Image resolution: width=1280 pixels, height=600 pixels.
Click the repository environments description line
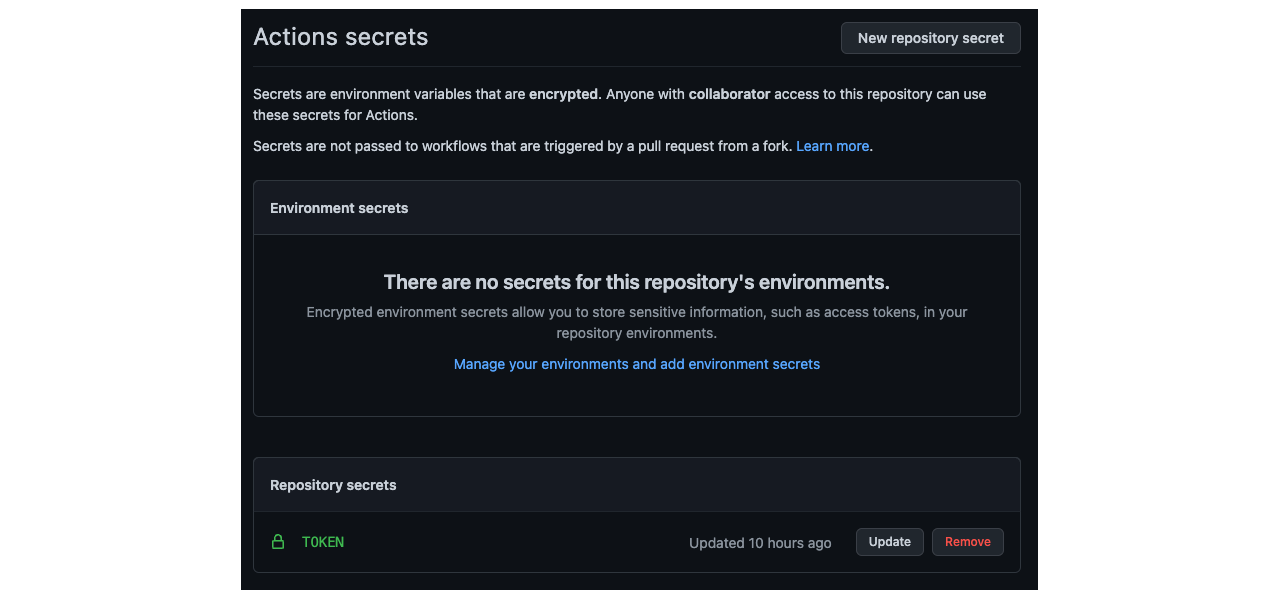click(636, 333)
